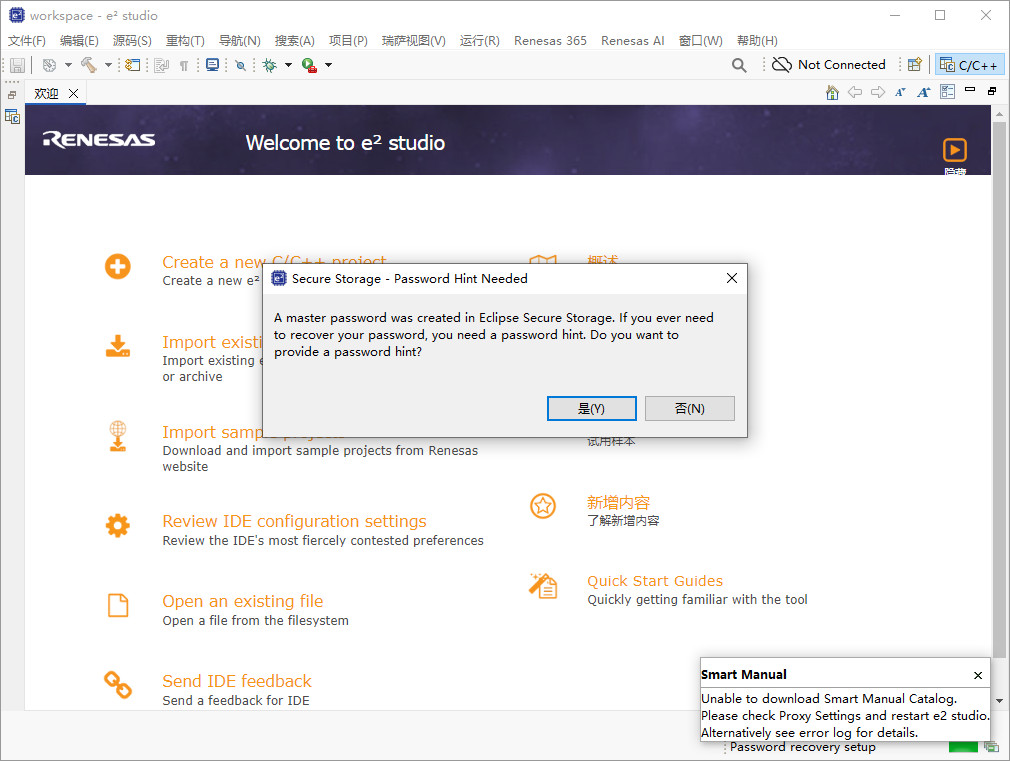The image size is (1010, 761).
Task: Open Review IDE configuration settings link
Action: pos(294,521)
